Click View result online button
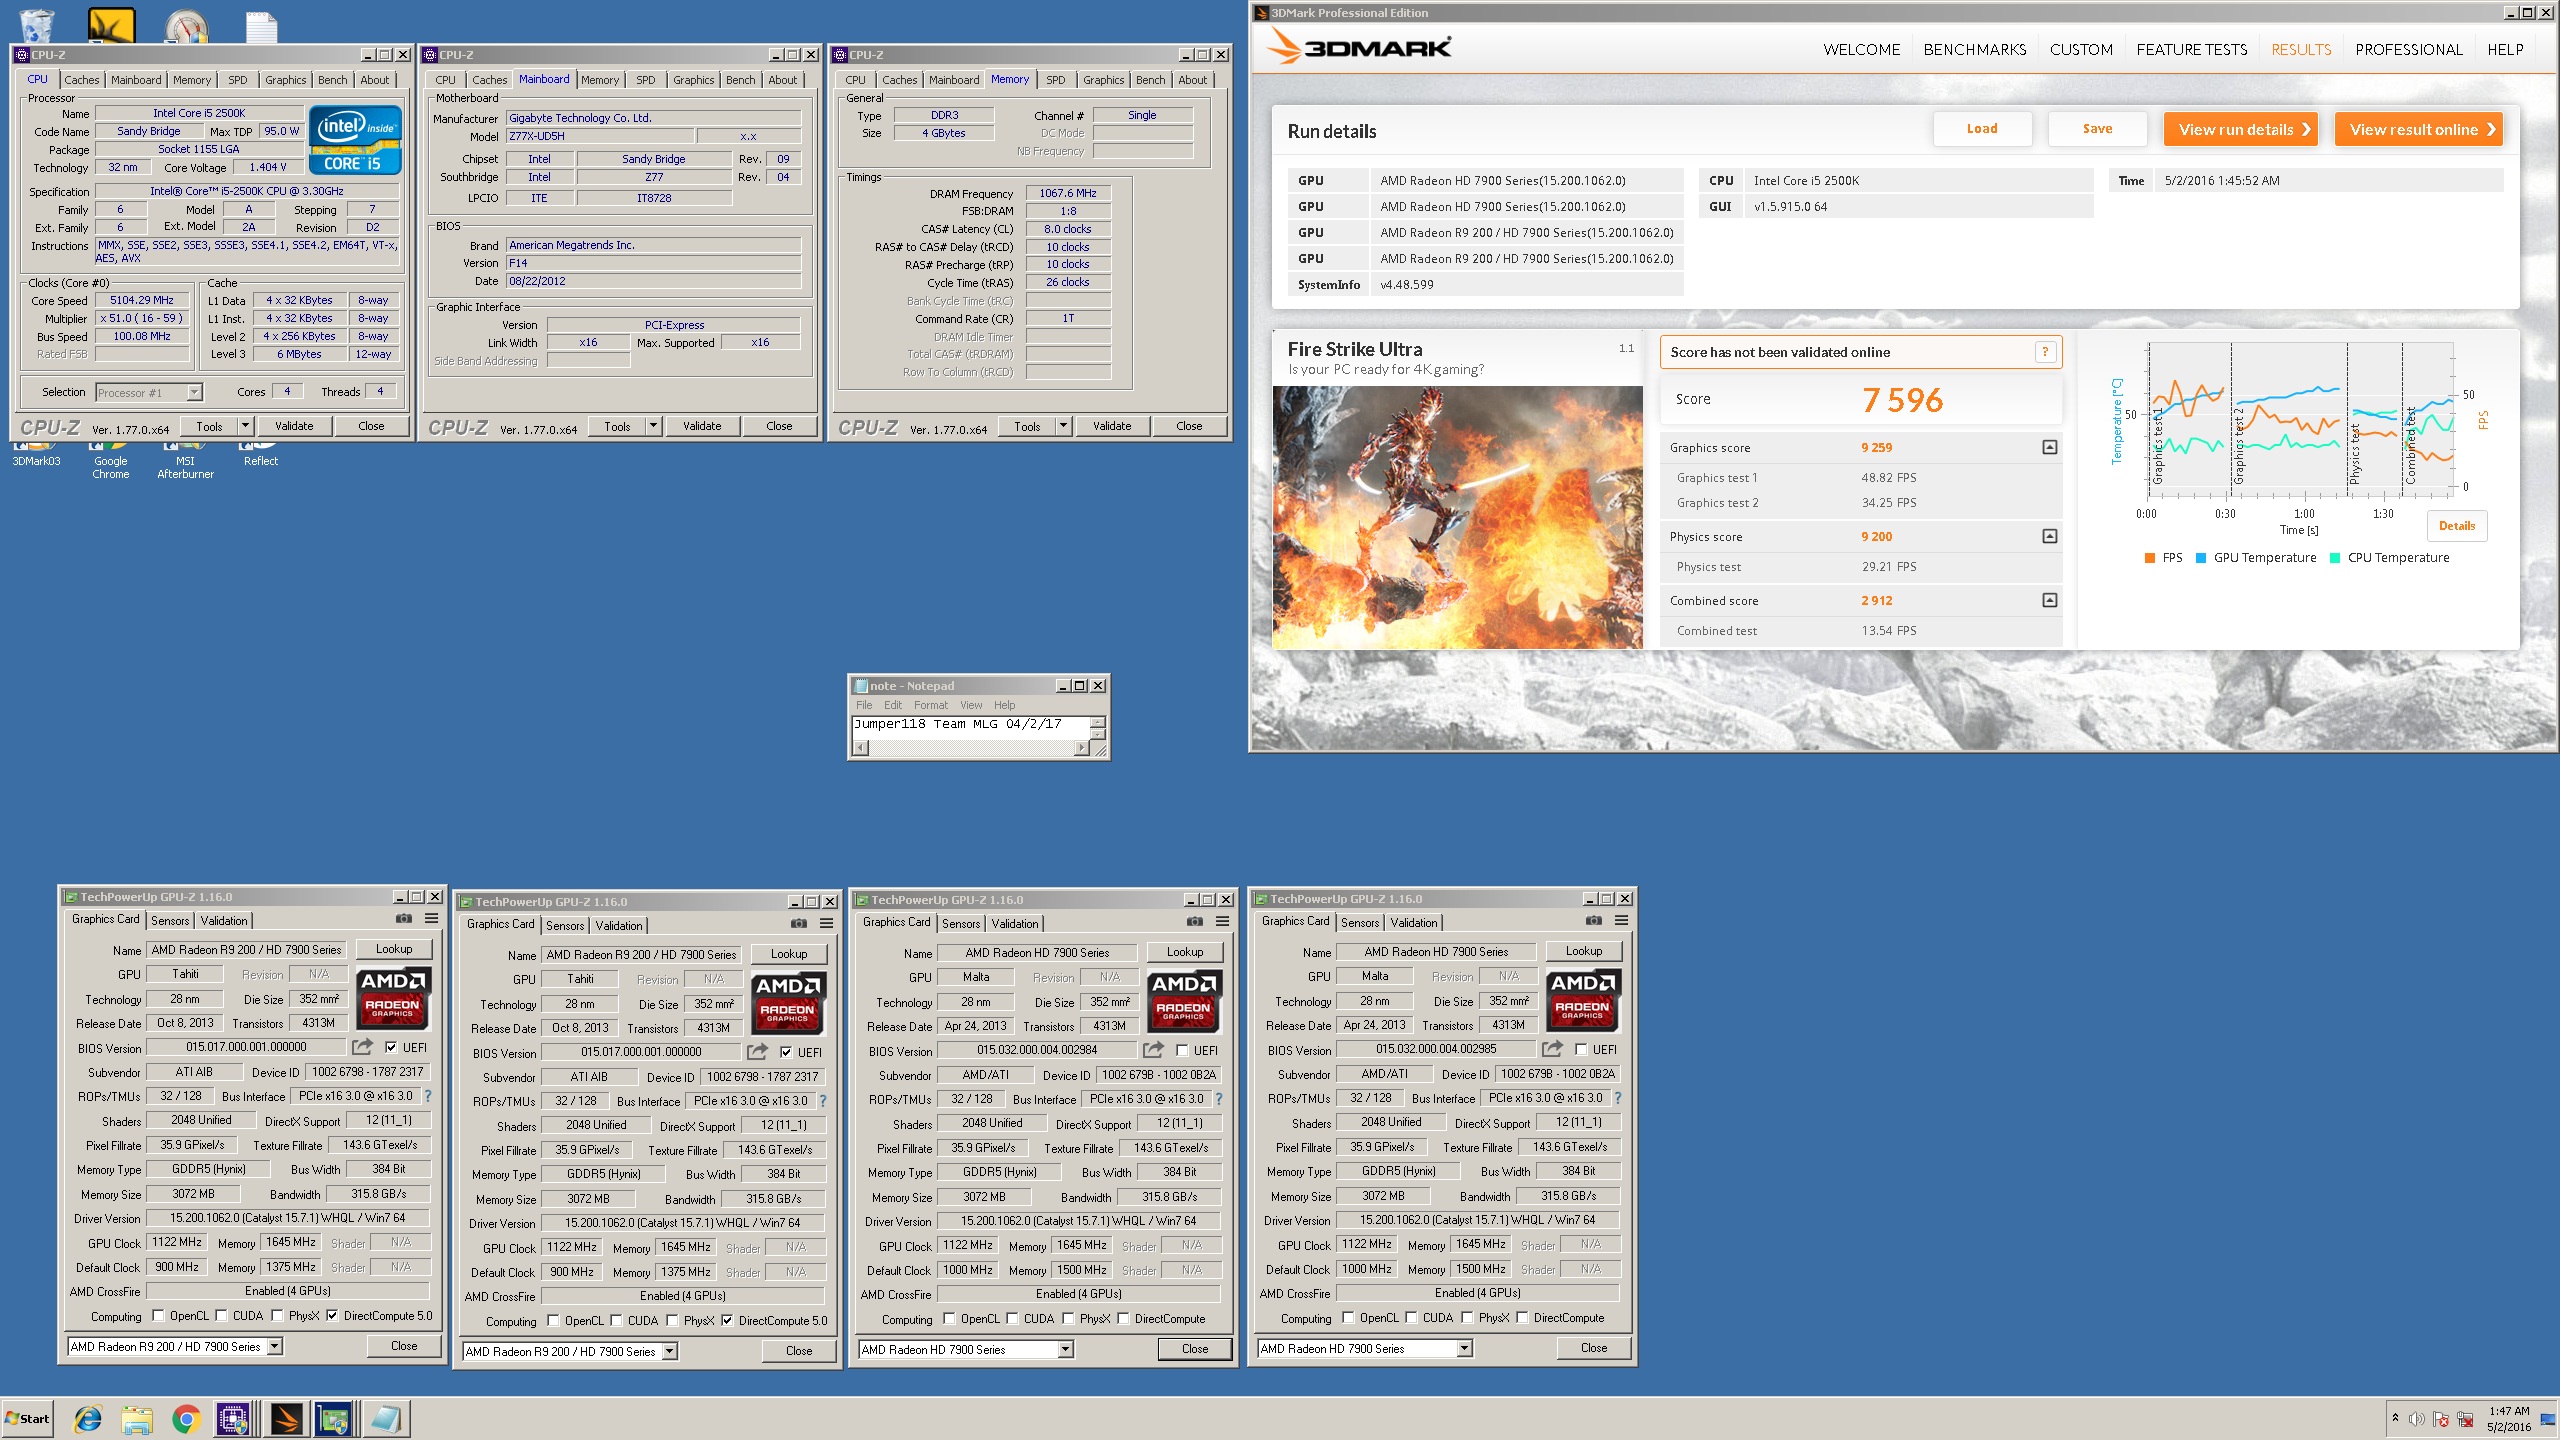The image size is (2560, 1440). click(2419, 129)
